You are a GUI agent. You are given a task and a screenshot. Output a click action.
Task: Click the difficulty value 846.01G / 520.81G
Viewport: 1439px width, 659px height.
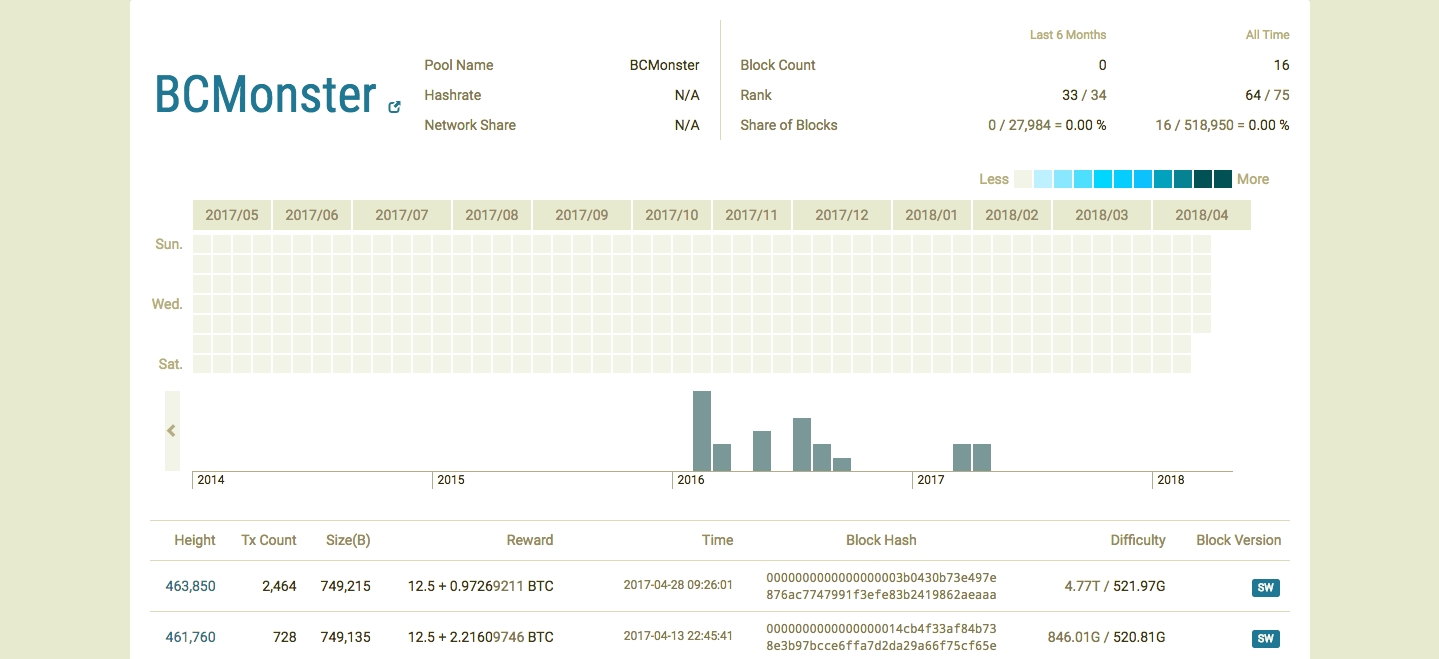tap(1107, 637)
